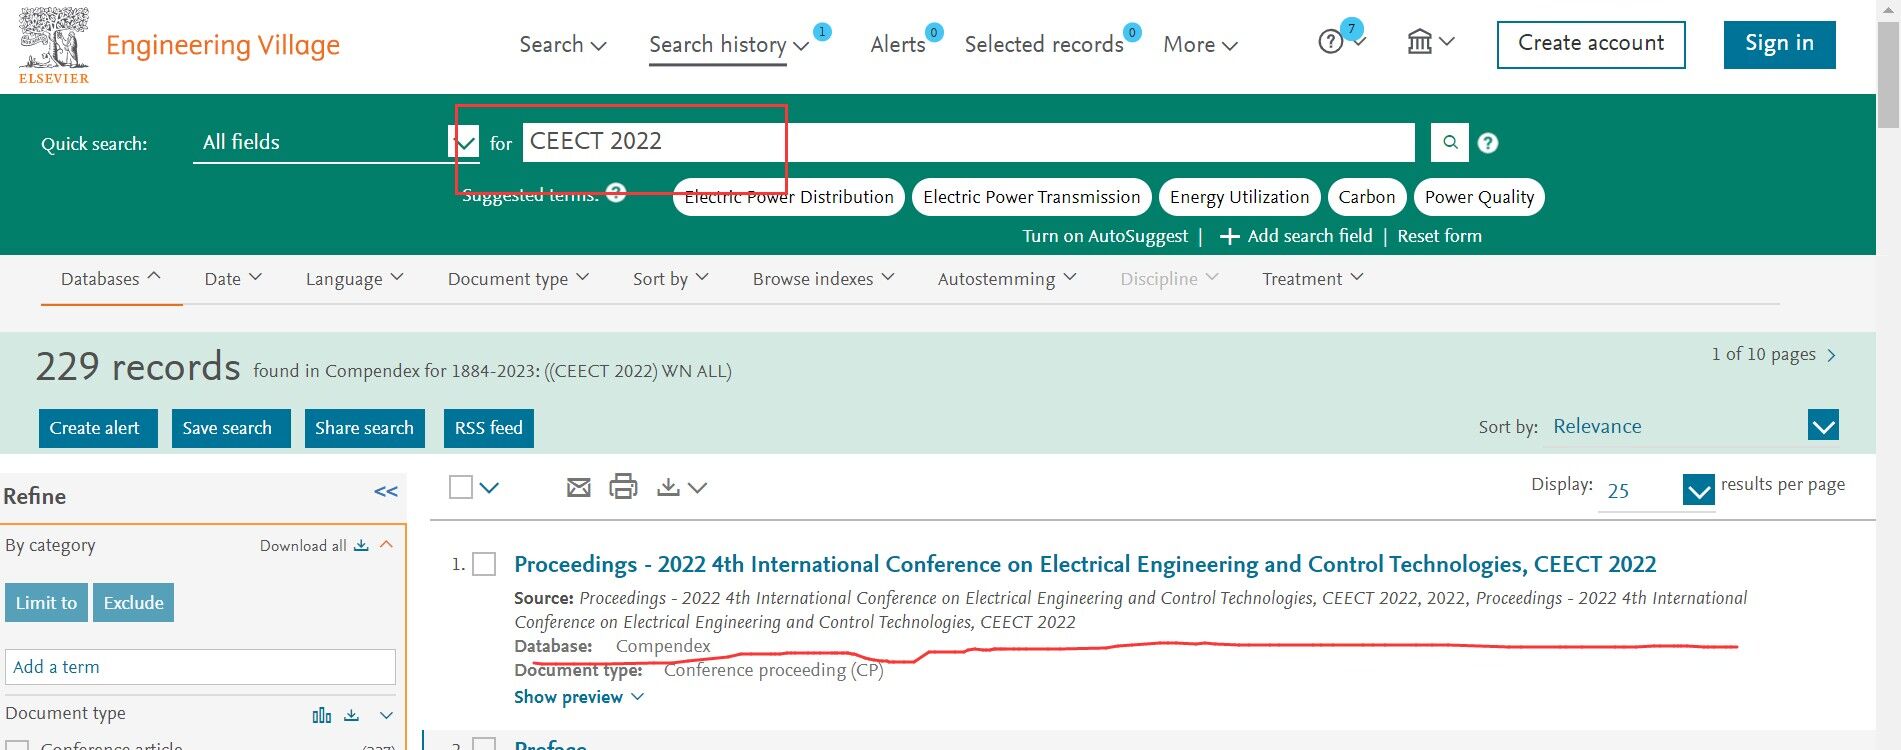Click the magnifier search button
1901x750 pixels.
1450,142
